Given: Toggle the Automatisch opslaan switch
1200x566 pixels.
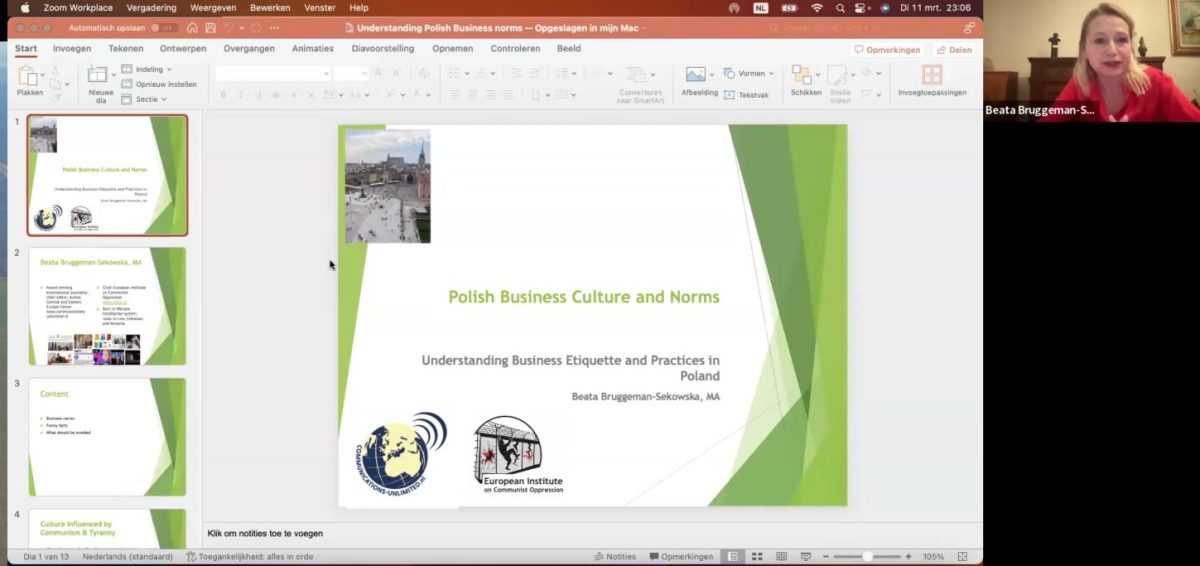Looking at the screenshot, I should (x=165, y=28).
